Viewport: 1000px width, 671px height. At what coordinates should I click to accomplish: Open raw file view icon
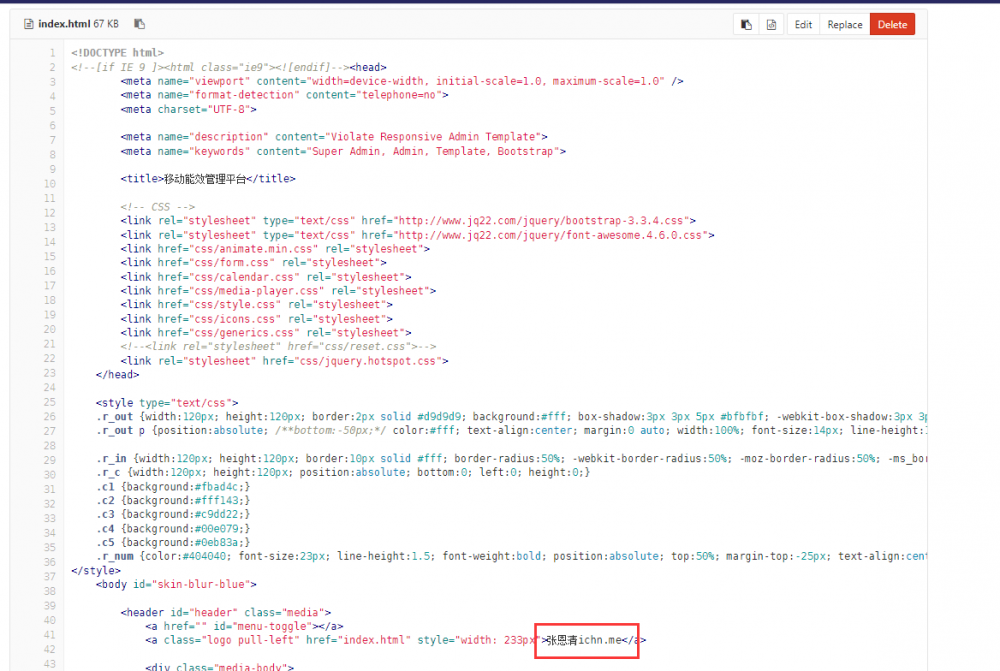772,25
